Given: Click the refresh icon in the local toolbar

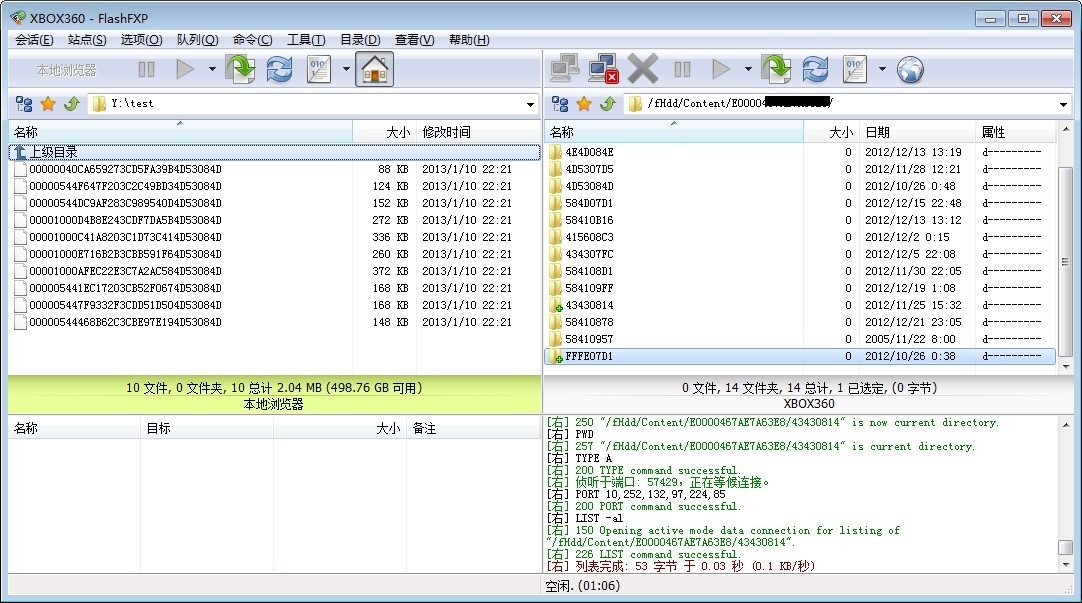Looking at the screenshot, I should click(x=279, y=69).
